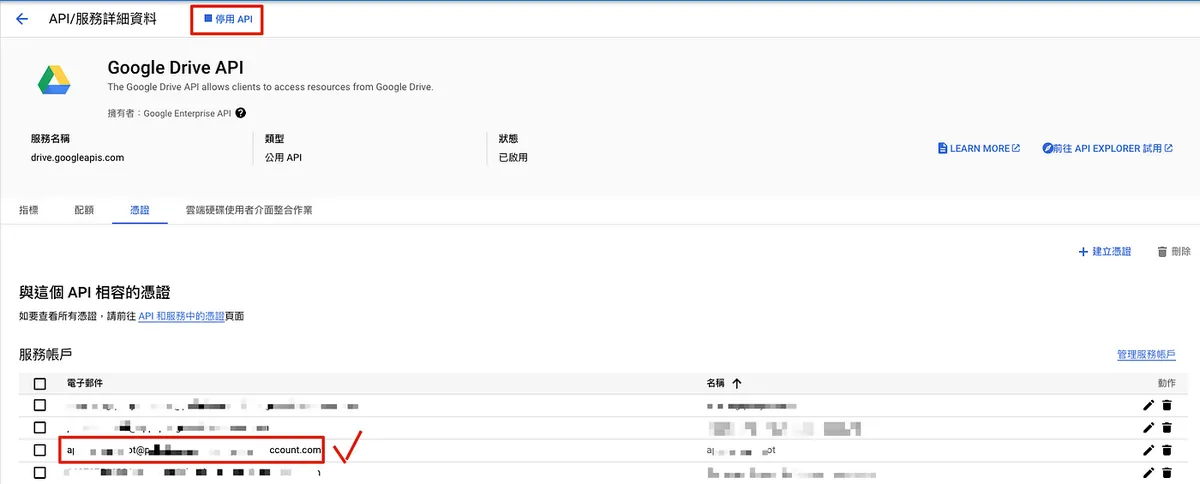Viewport: 1200px width, 484px height.
Task: Click the help icon beside Google Enterprise API
Action: click(x=241, y=113)
